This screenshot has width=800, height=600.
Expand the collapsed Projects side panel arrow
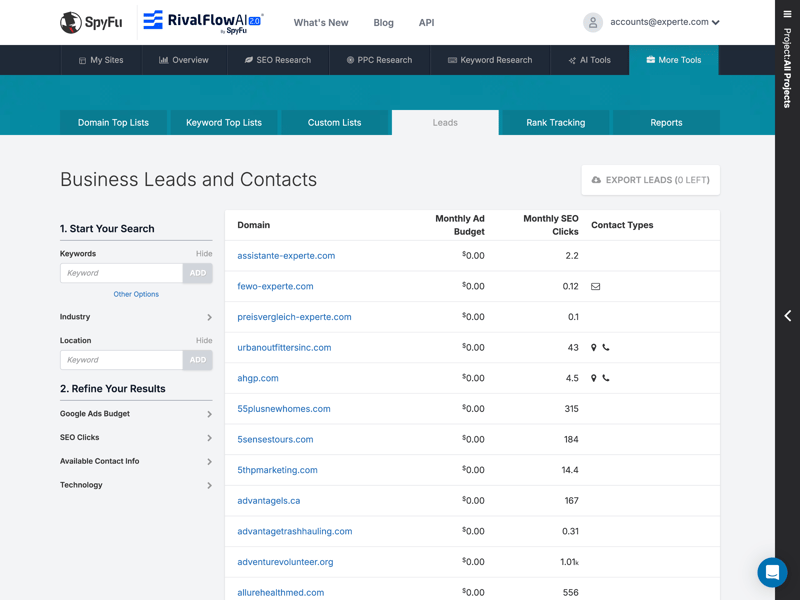787,316
